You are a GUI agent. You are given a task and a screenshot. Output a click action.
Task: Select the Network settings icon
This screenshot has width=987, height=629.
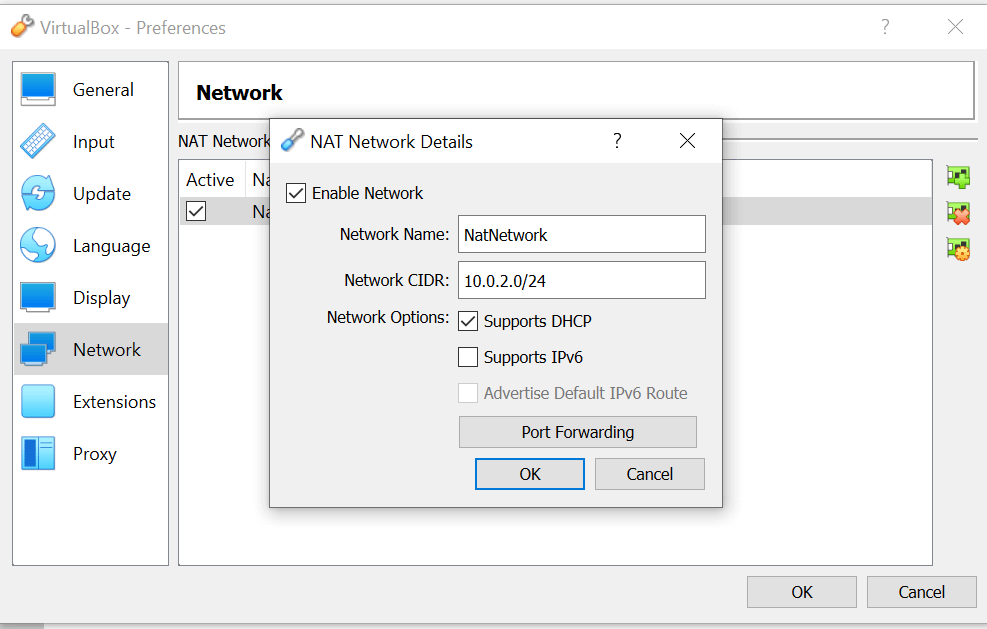(37, 349)
